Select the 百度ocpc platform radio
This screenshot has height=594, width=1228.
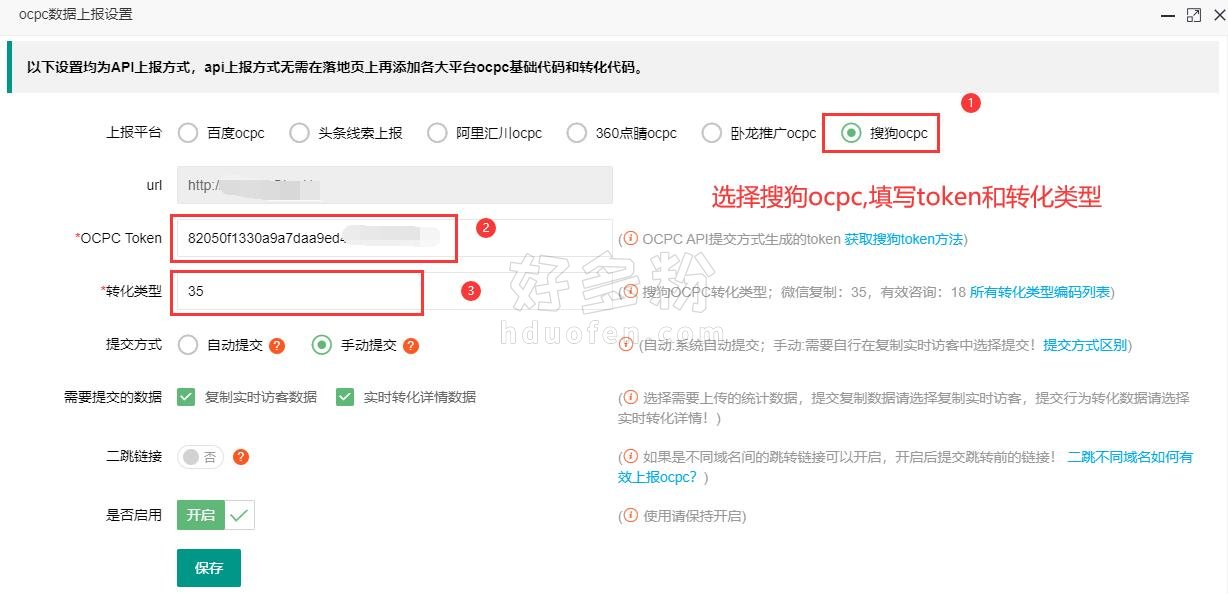pyautogui.click(x=188, y=133)
